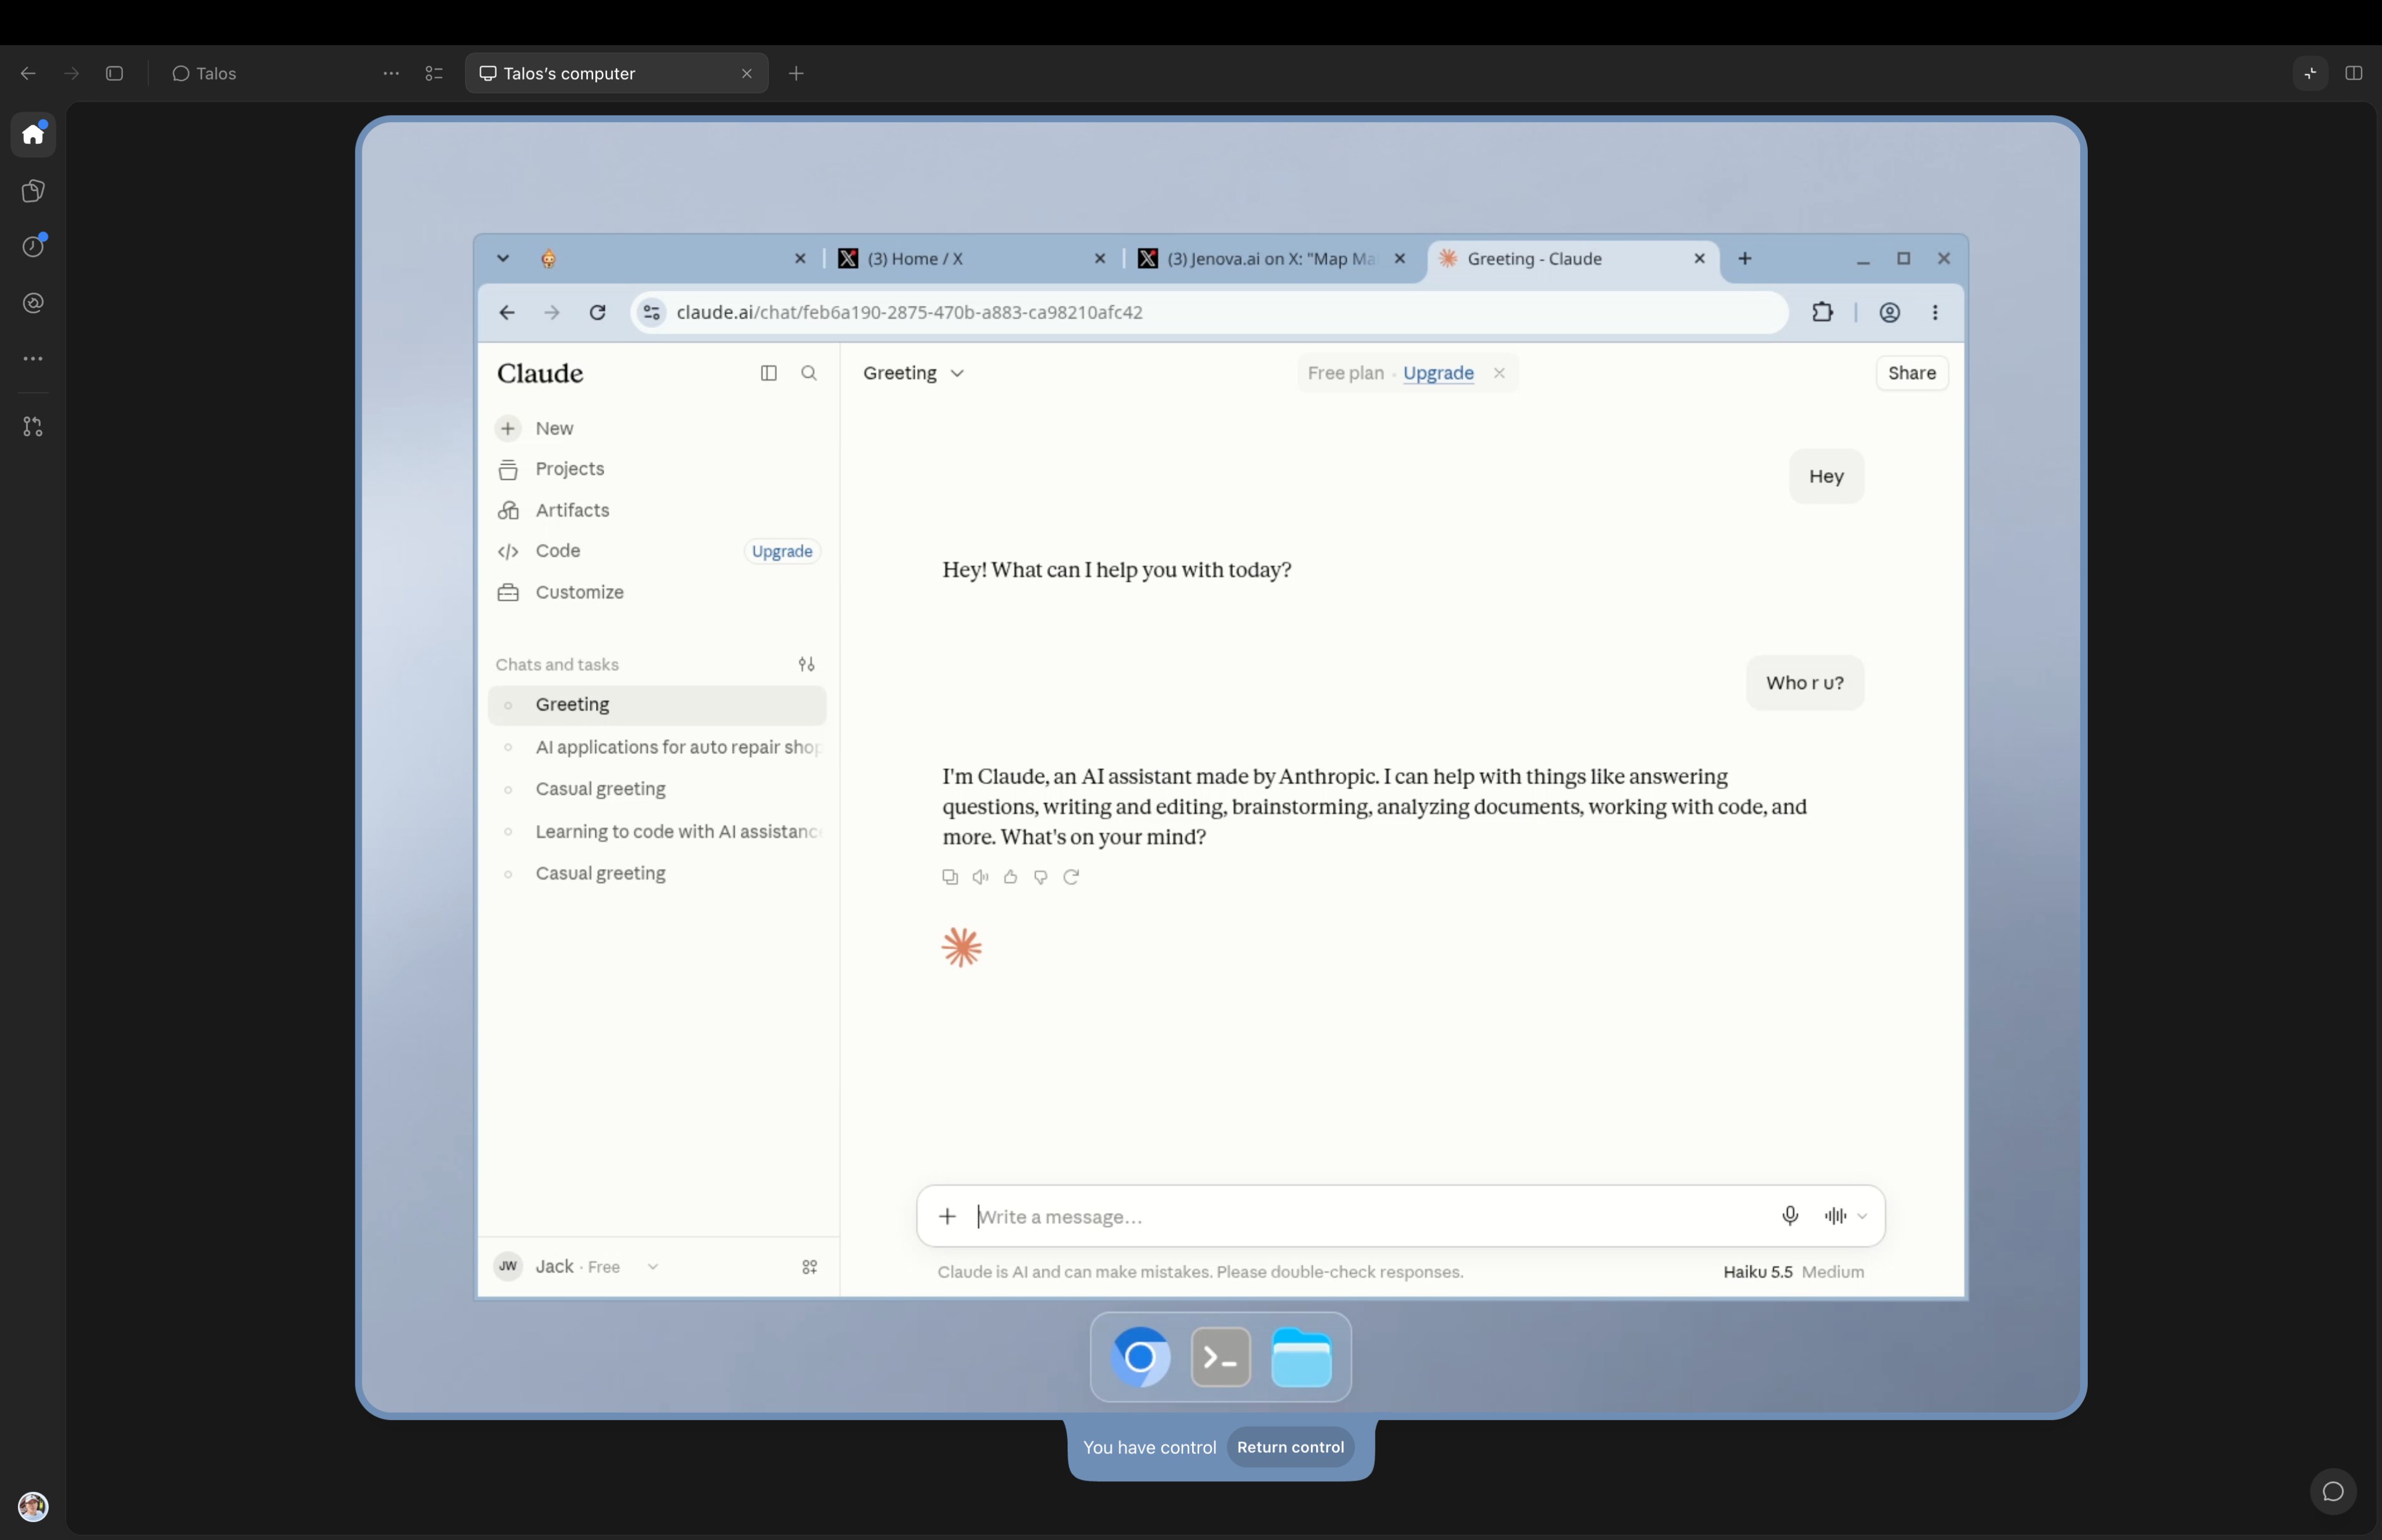2382x1540 pixels.
Task: Select the Talos tab in the top bar
Action: [x=204, y=73]
